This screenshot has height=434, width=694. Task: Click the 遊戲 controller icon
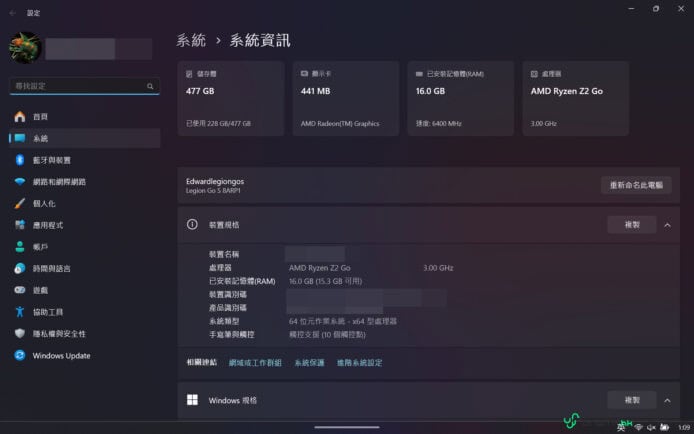pyautogui.click(x=20, y=290)
